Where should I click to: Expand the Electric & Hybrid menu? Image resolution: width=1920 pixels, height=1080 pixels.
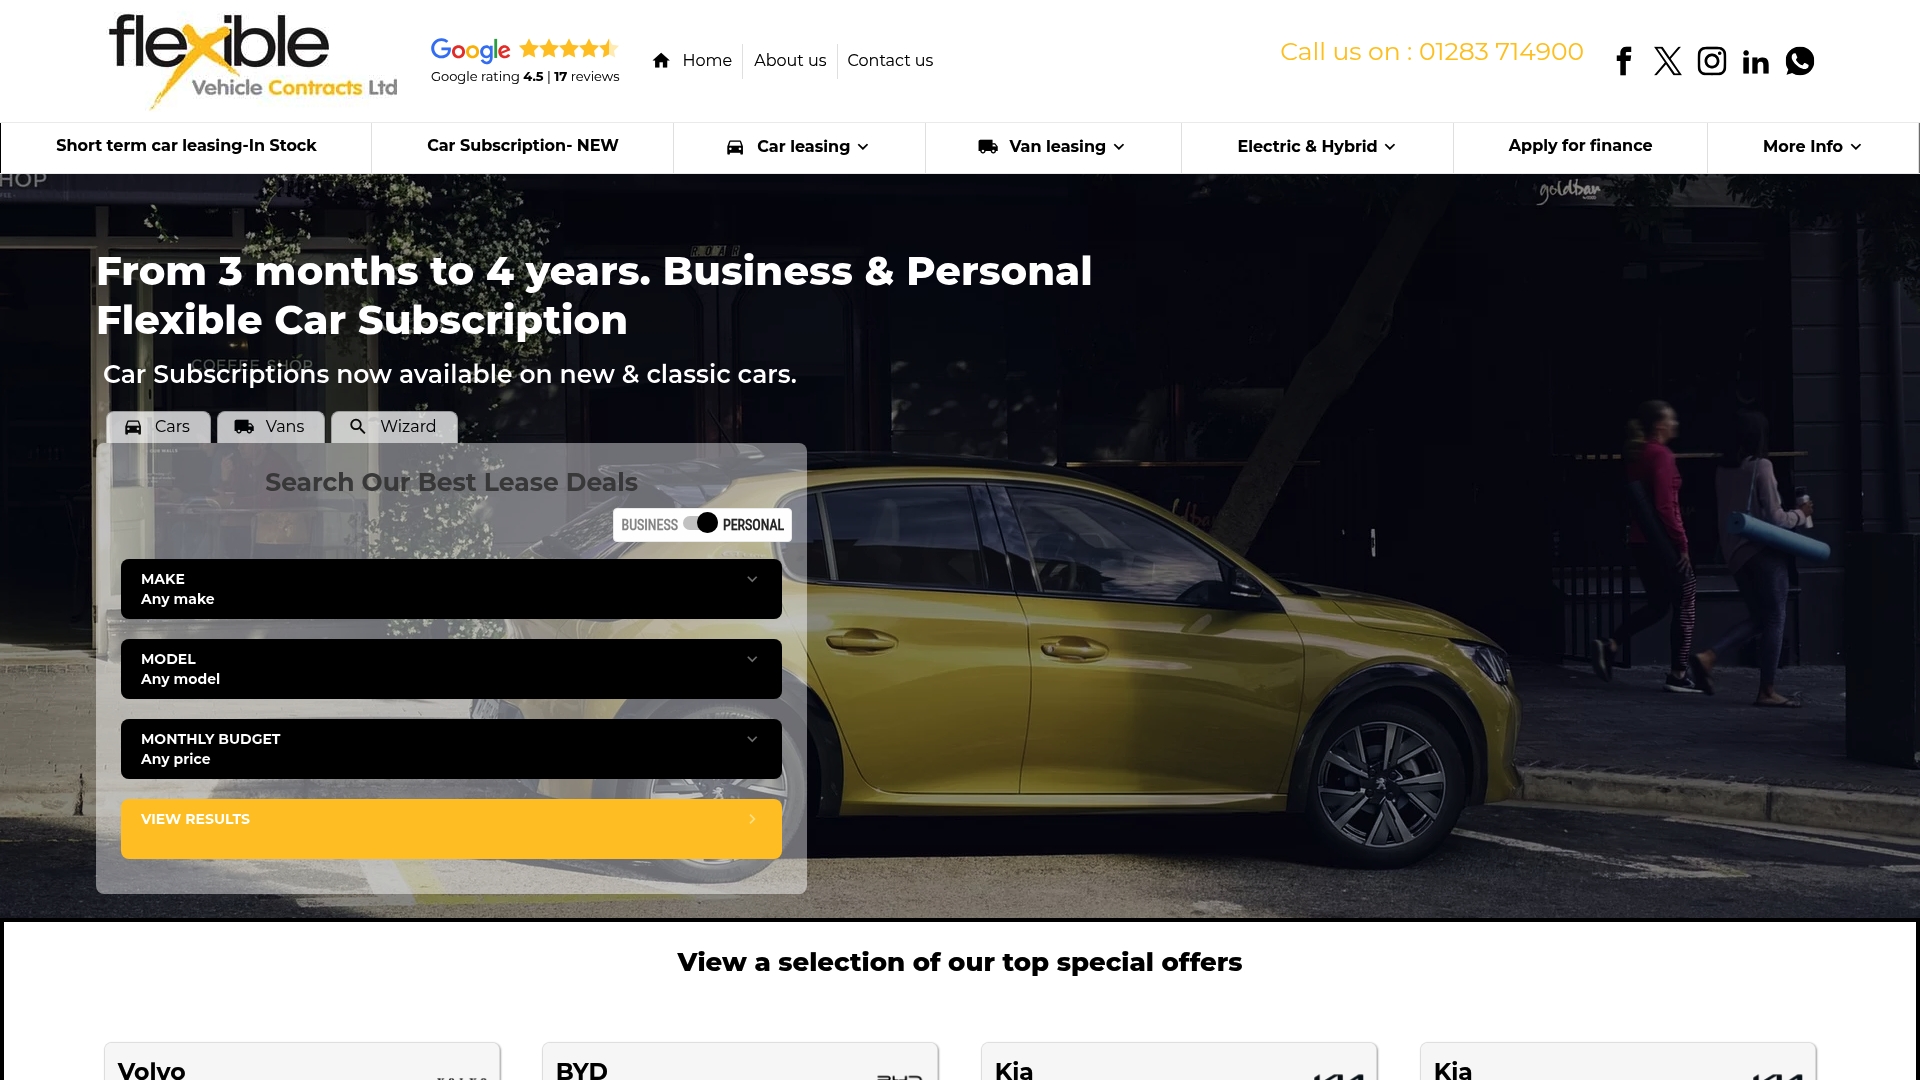[1317, 147]
